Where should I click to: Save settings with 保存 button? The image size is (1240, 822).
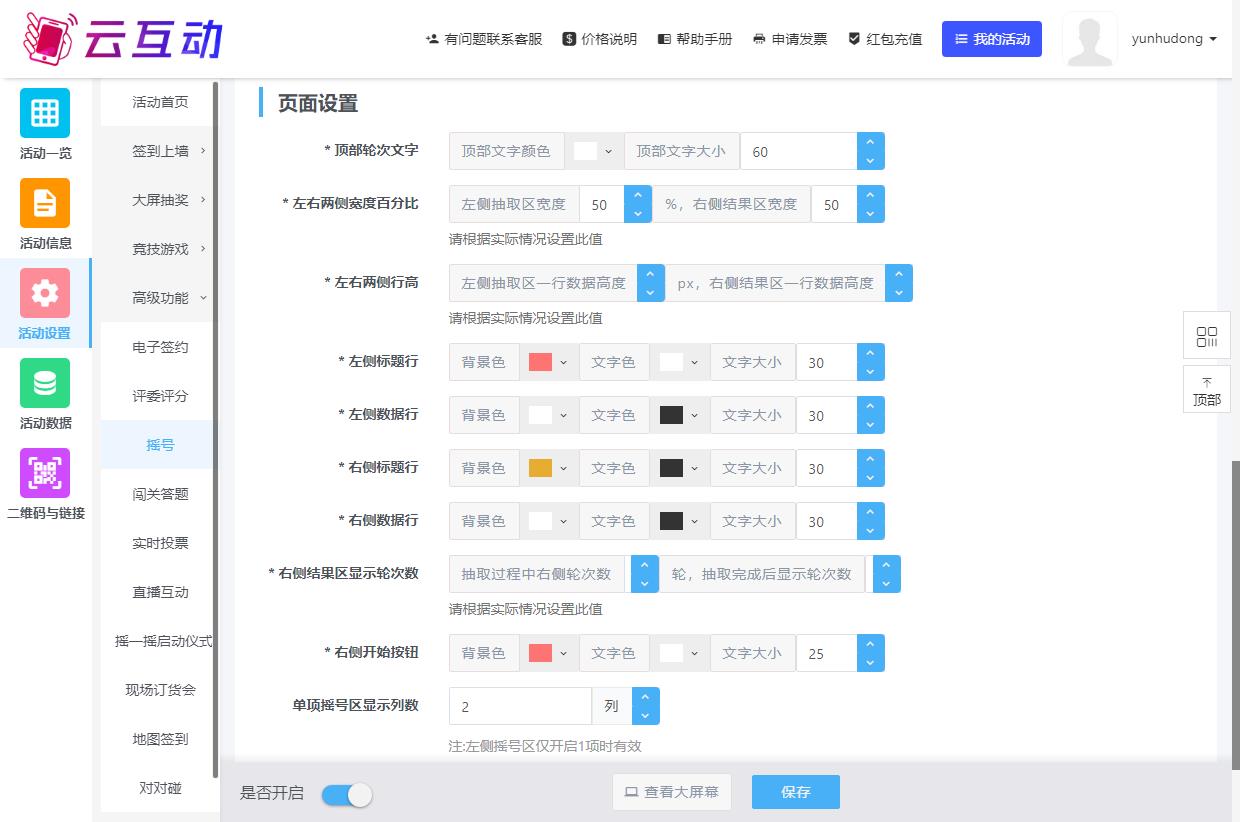coord(796,792)
